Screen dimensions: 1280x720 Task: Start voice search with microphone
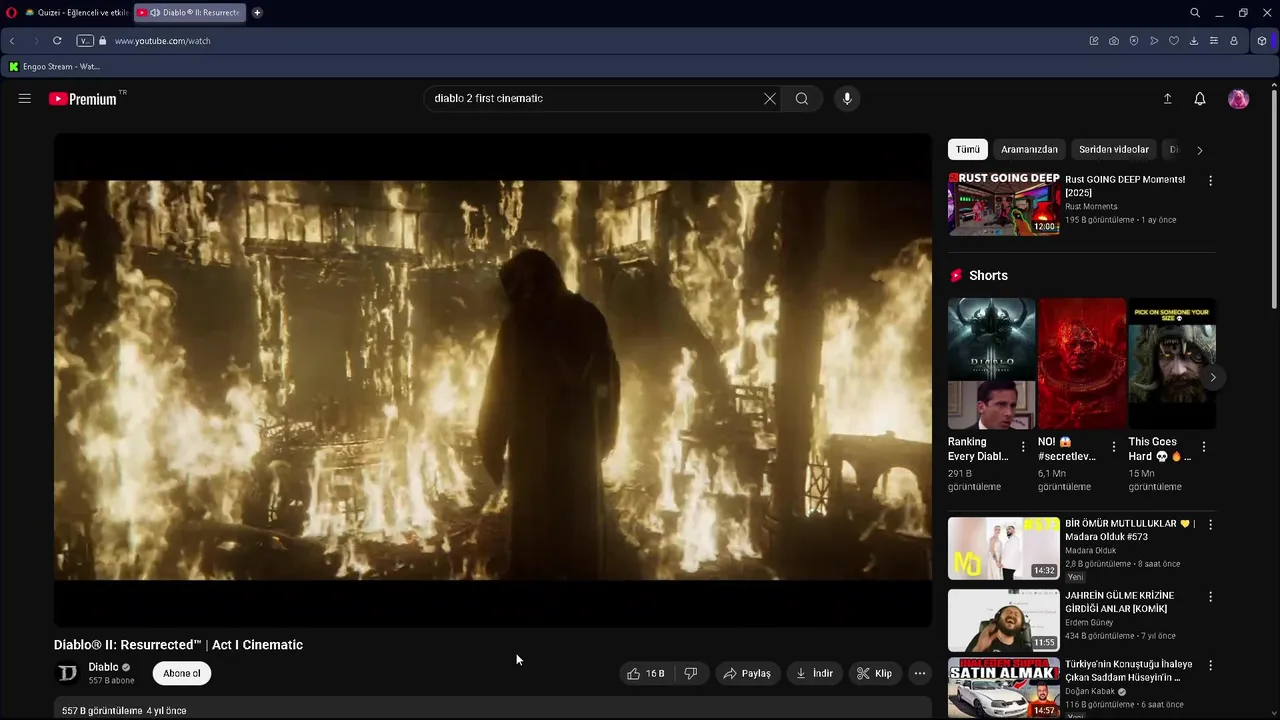tap(847, 99)
